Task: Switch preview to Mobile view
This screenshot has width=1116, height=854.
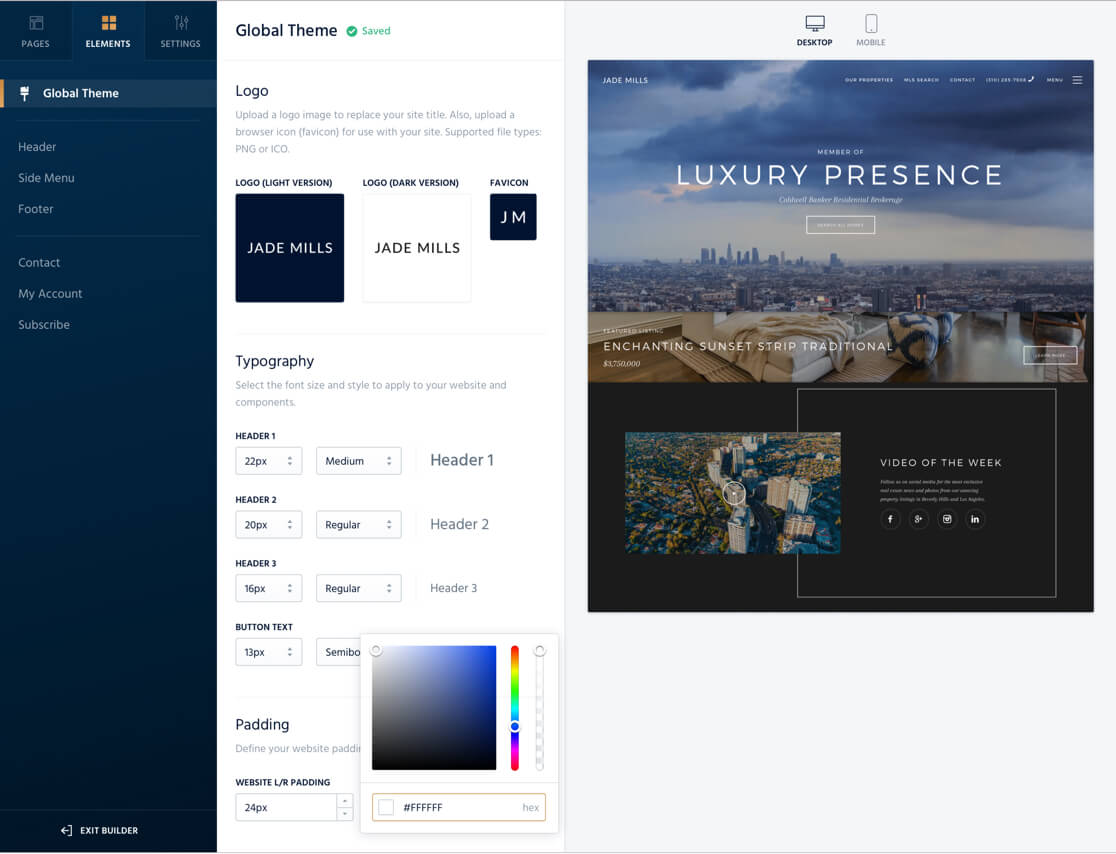Action: [x=870, y=31]
